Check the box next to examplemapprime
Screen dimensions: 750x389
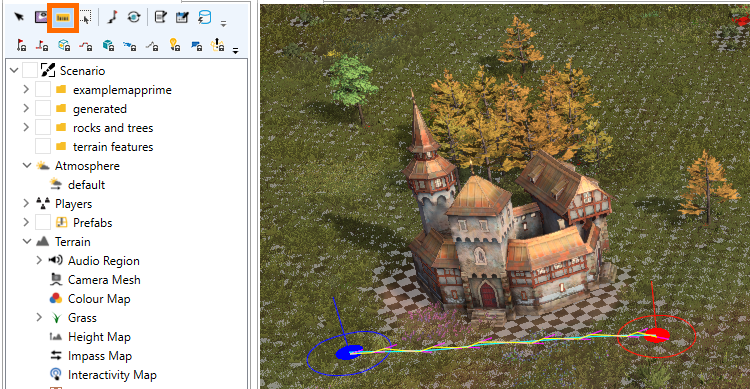click(43, 89)
